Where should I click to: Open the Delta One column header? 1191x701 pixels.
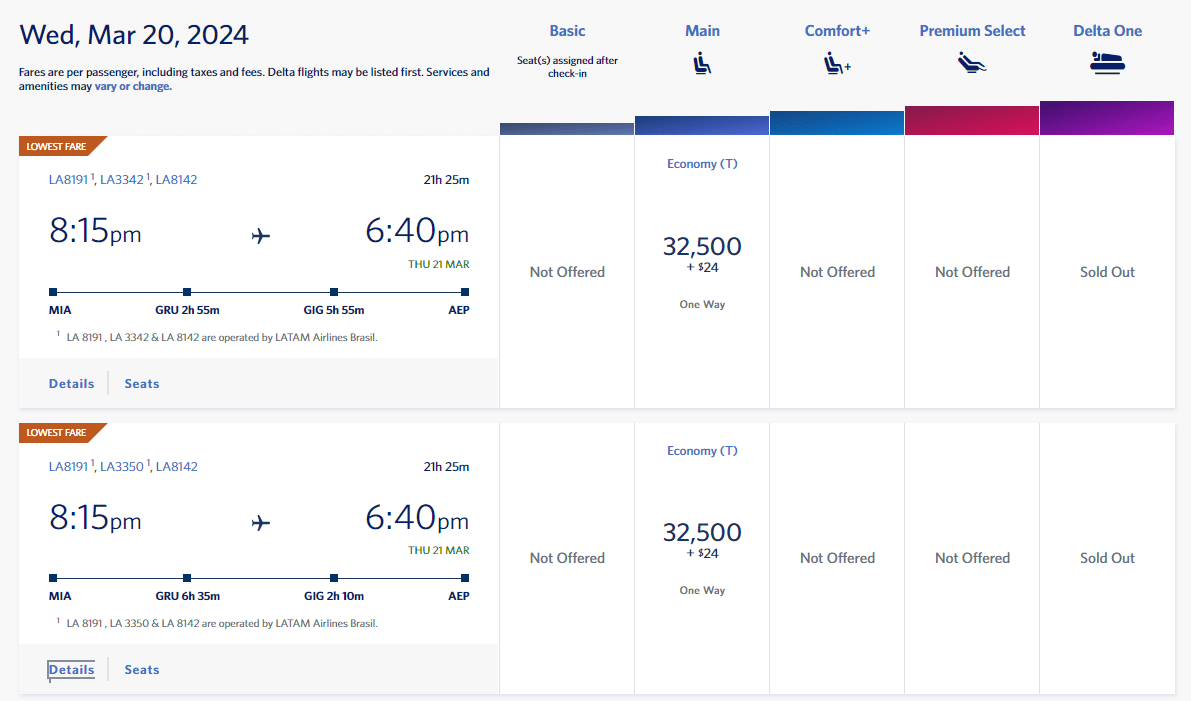[1107, 31]
